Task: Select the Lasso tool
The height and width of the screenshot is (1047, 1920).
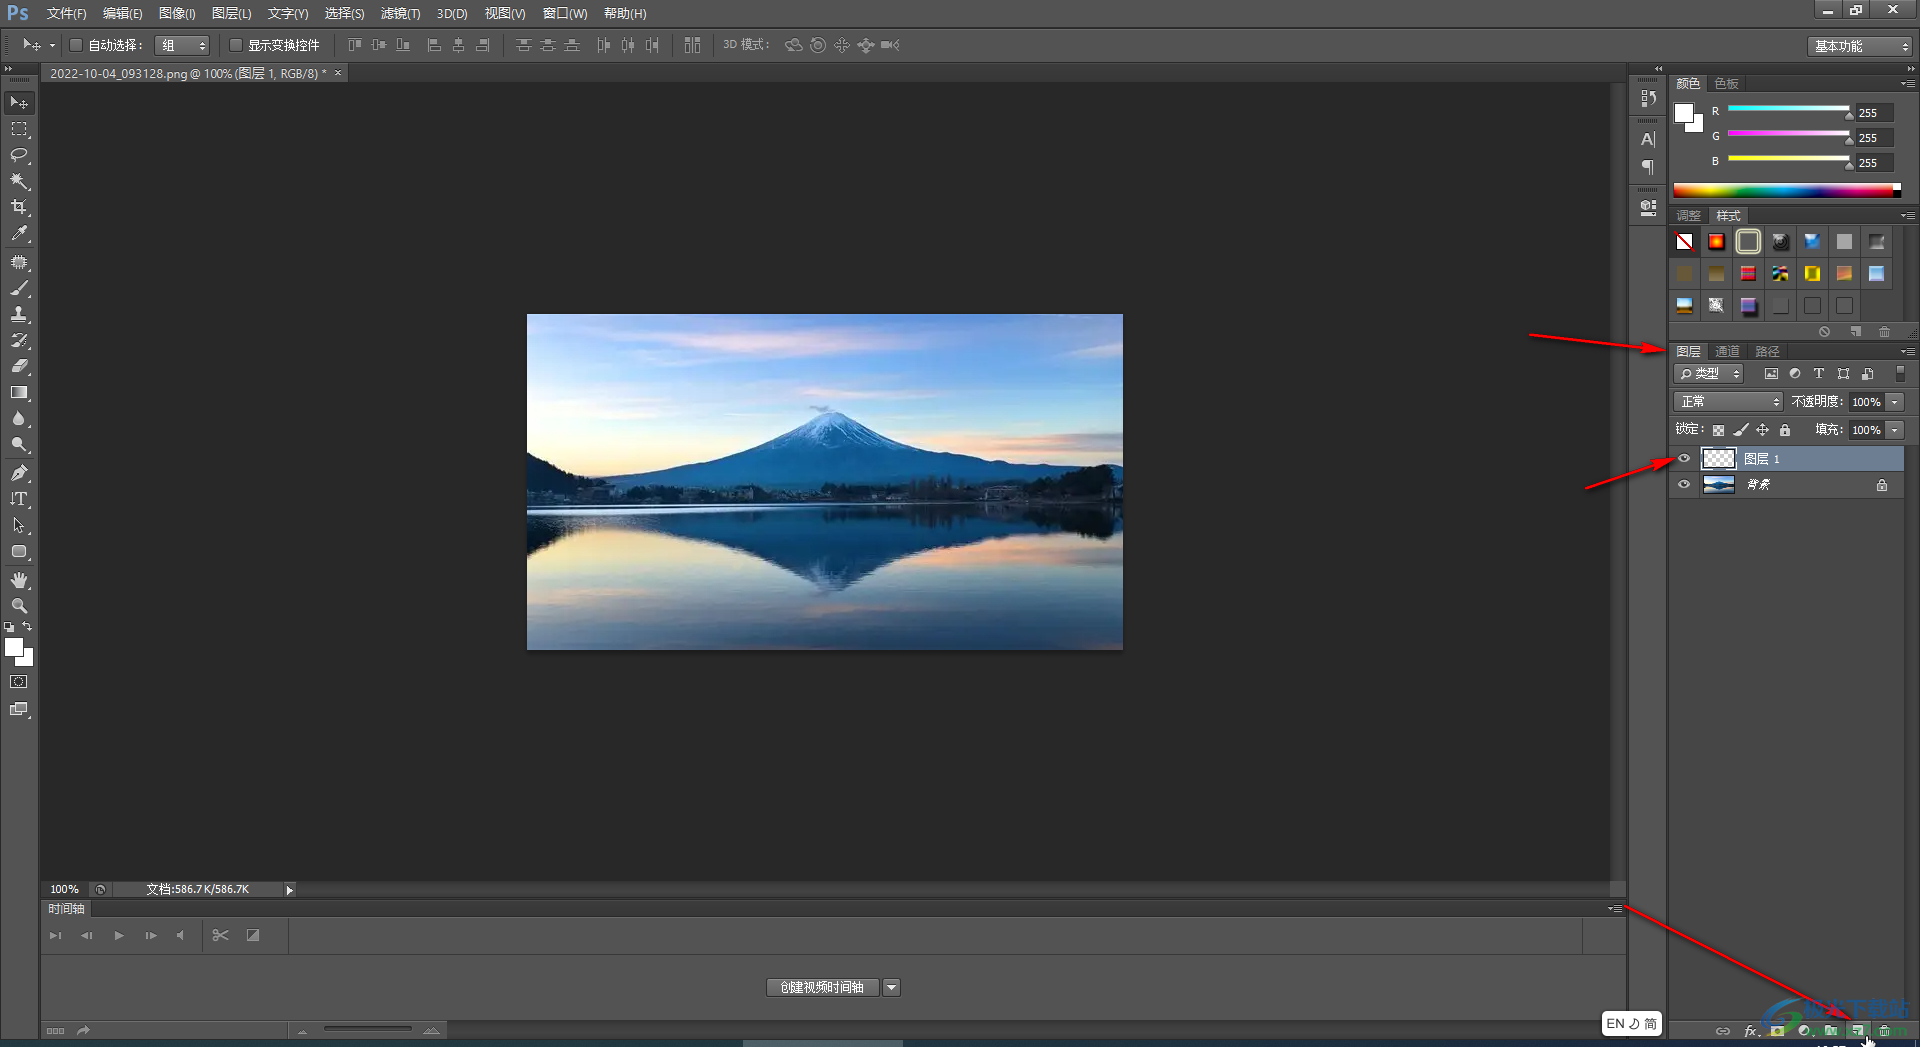Action: (x=19, y=156)
